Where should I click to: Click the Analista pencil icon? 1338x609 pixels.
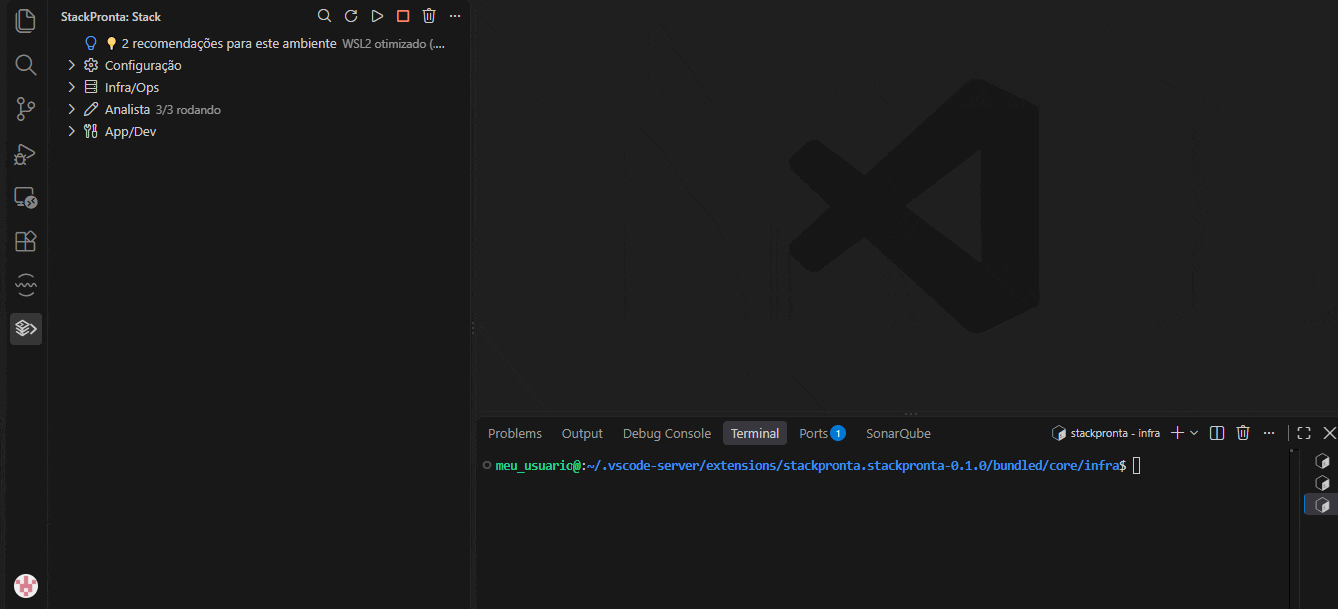tap(91, 109)
